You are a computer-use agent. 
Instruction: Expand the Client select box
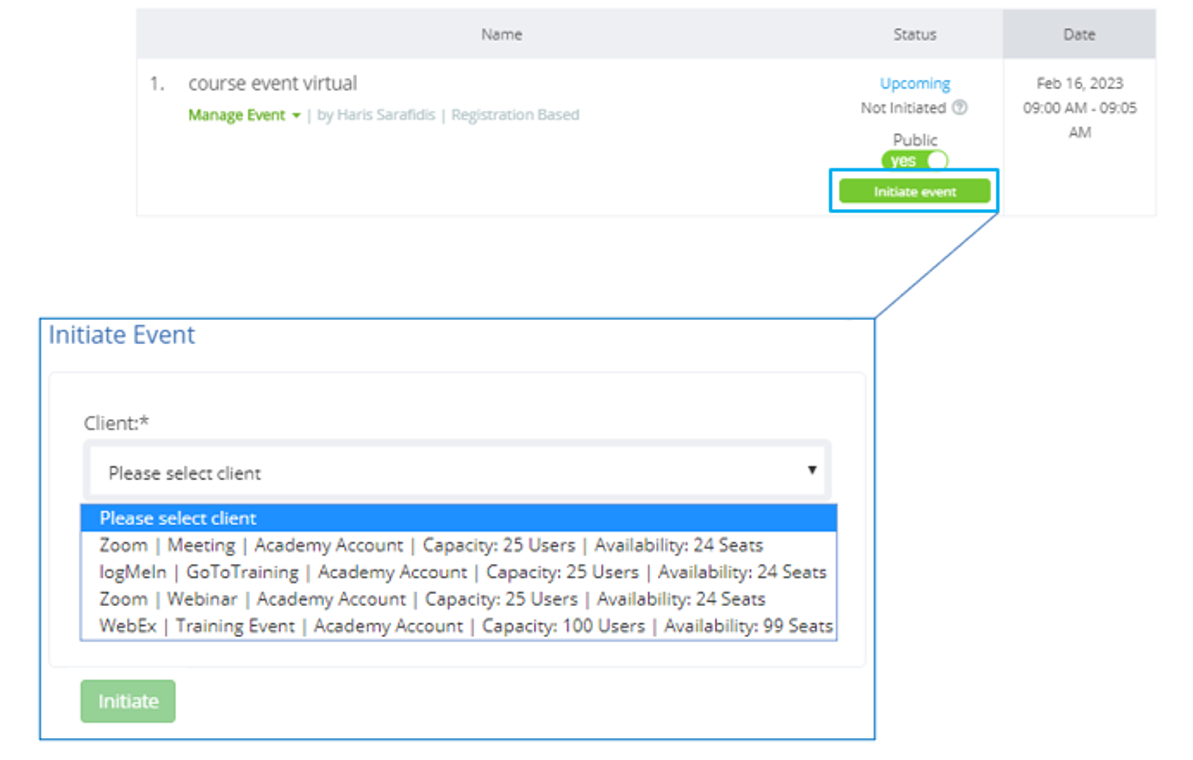458,472
